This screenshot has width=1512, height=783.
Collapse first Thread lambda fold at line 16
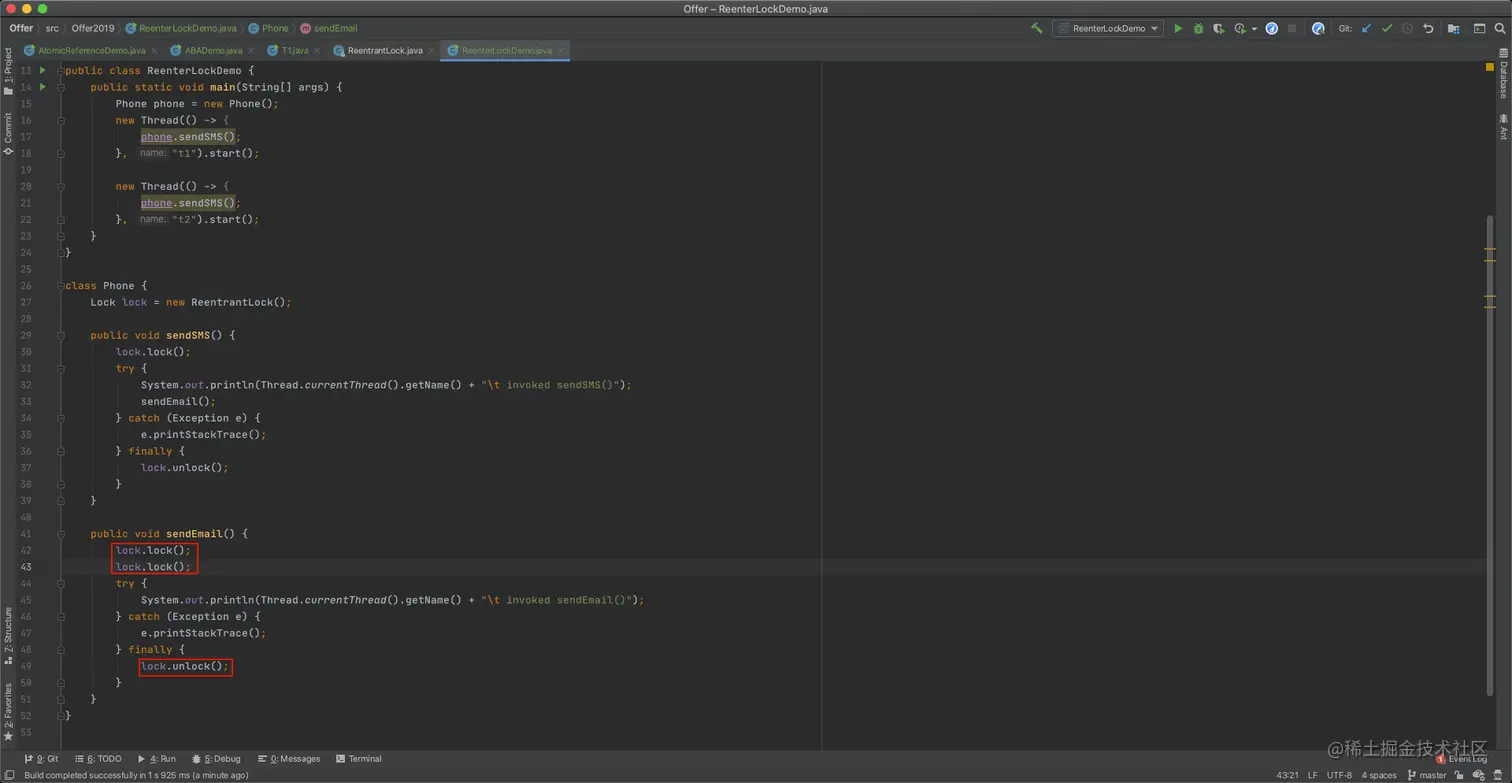(61, 120)
